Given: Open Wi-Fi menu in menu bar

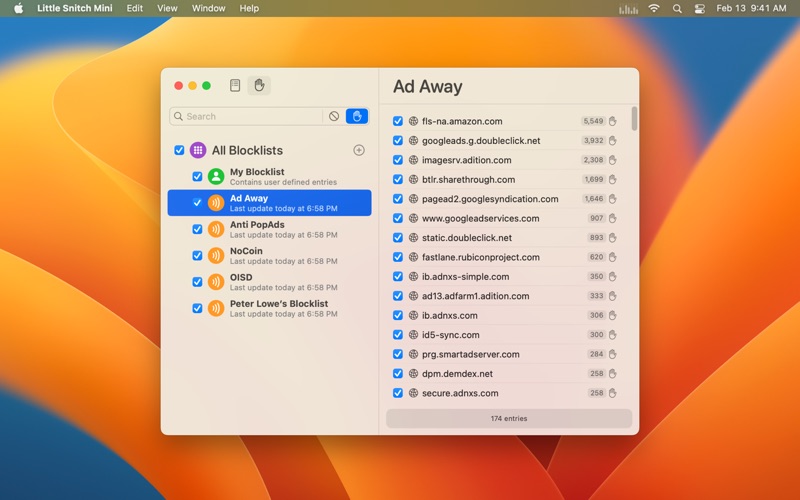Looking at the screenshot, I should (654, 8).
